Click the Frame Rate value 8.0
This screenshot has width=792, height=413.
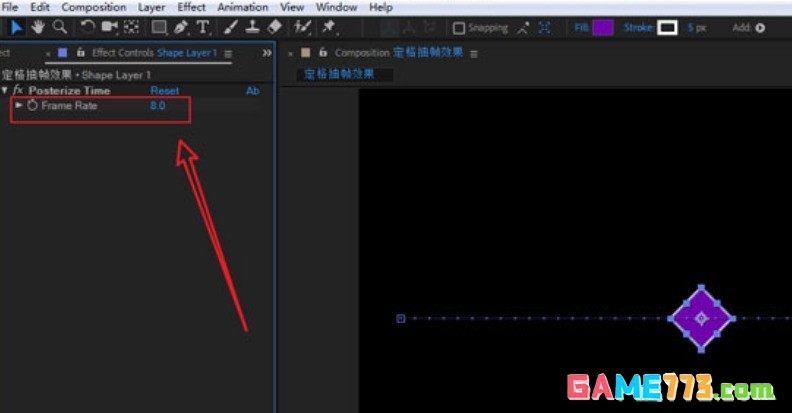pos(157,105)
